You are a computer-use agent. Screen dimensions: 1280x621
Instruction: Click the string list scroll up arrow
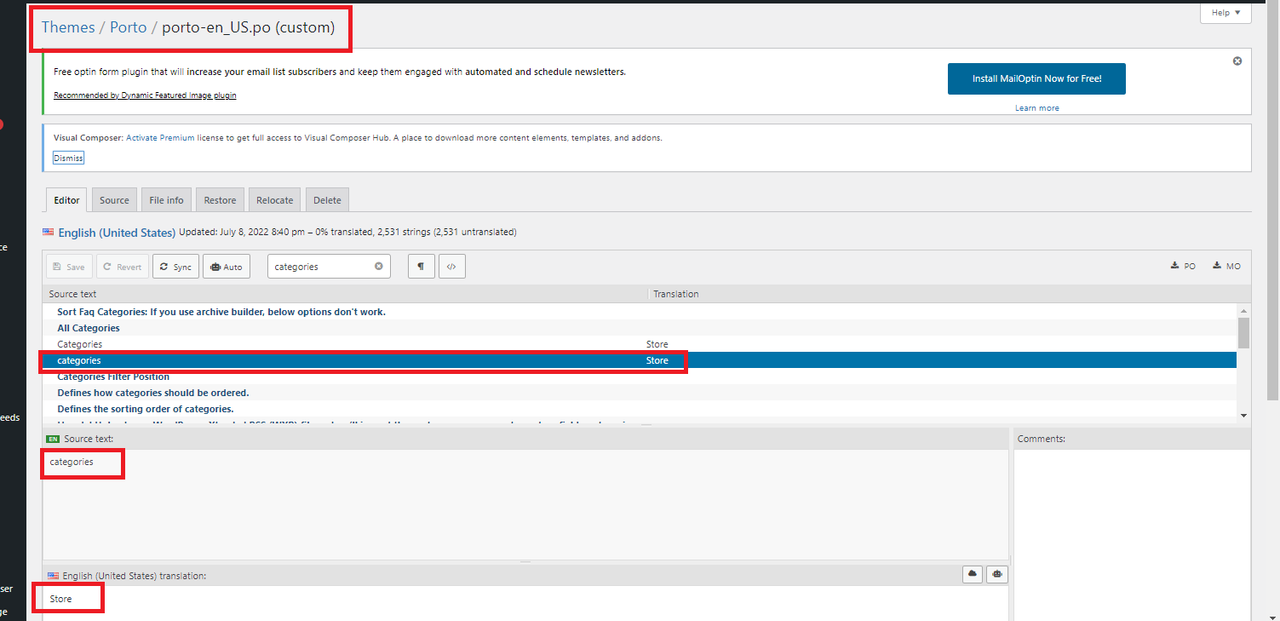coord(1243,310)
